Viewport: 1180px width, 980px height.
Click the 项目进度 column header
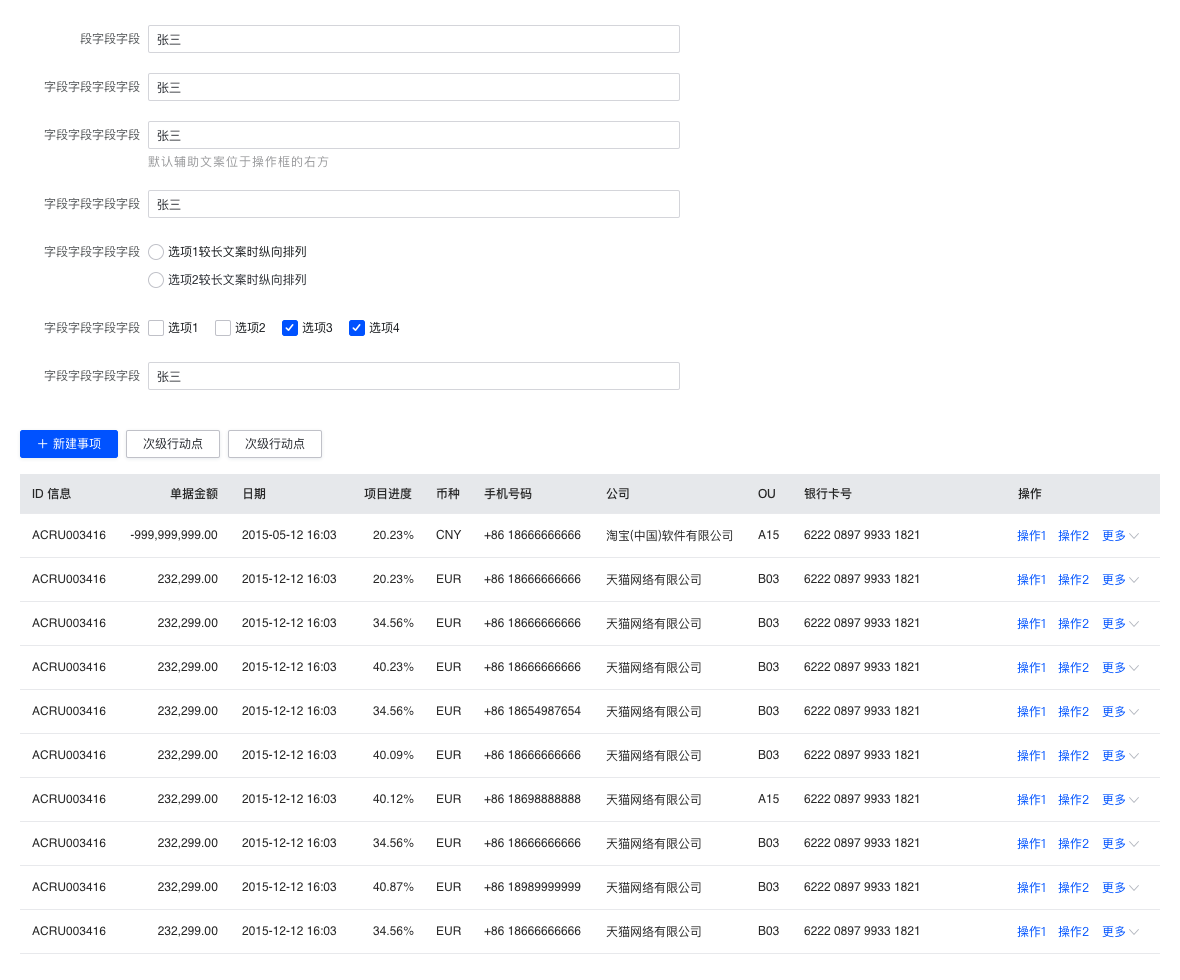[x=388, y=494]
